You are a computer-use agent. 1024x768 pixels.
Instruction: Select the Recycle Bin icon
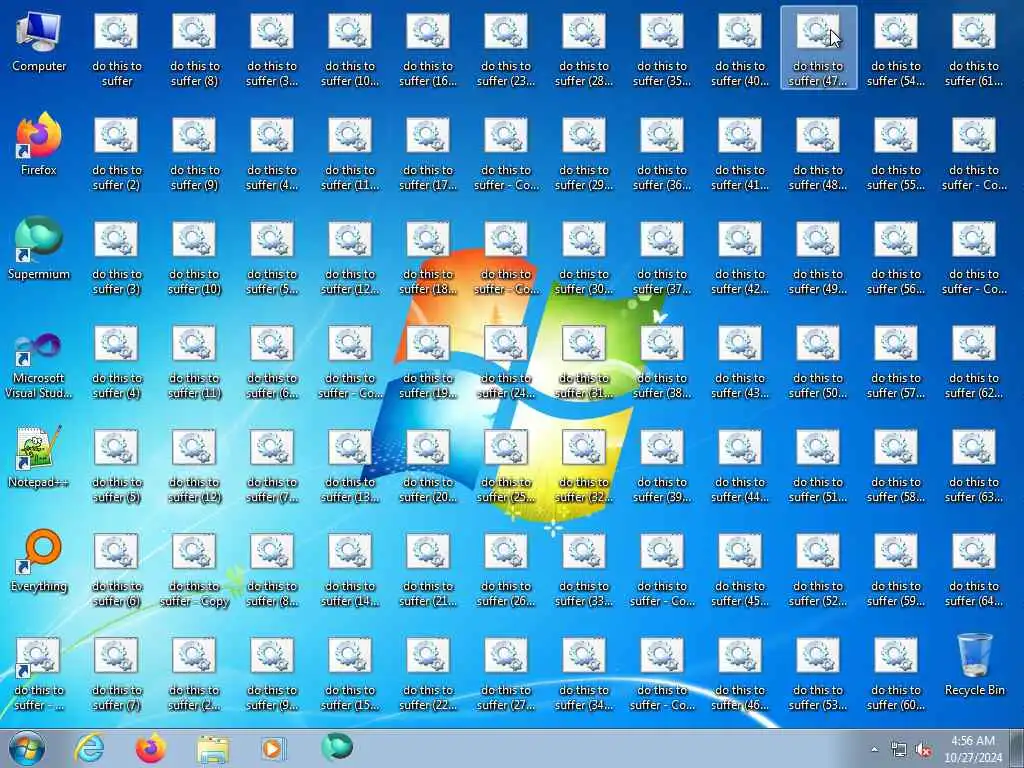pos(974,665)
